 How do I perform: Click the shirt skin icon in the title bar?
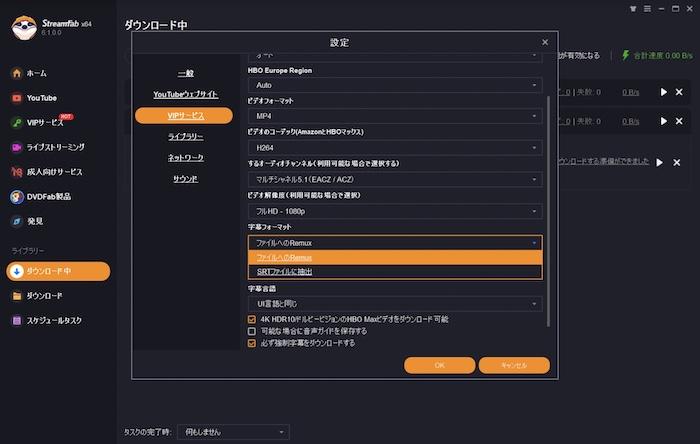pyautogui.click(x=633, y=9)
